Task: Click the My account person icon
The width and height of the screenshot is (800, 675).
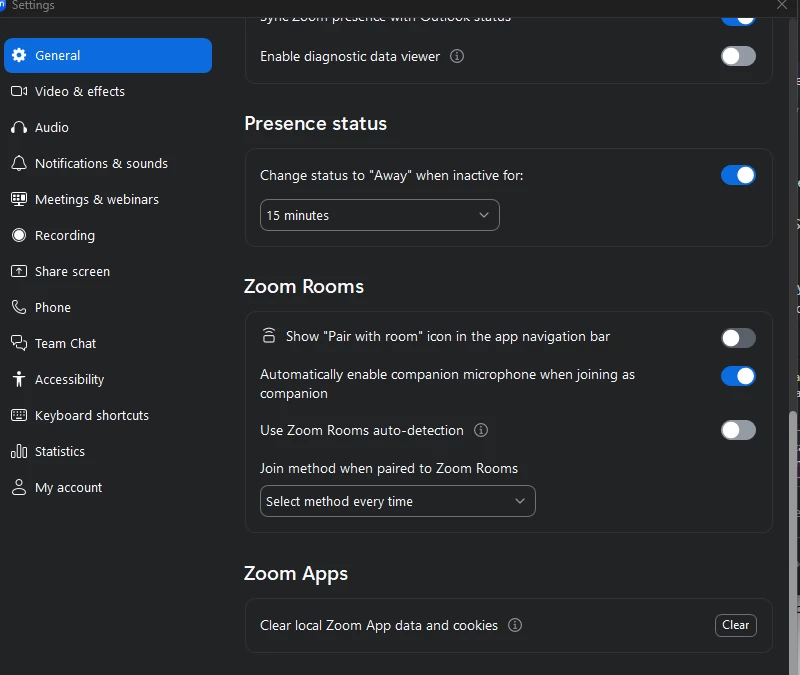Action: 19,487
